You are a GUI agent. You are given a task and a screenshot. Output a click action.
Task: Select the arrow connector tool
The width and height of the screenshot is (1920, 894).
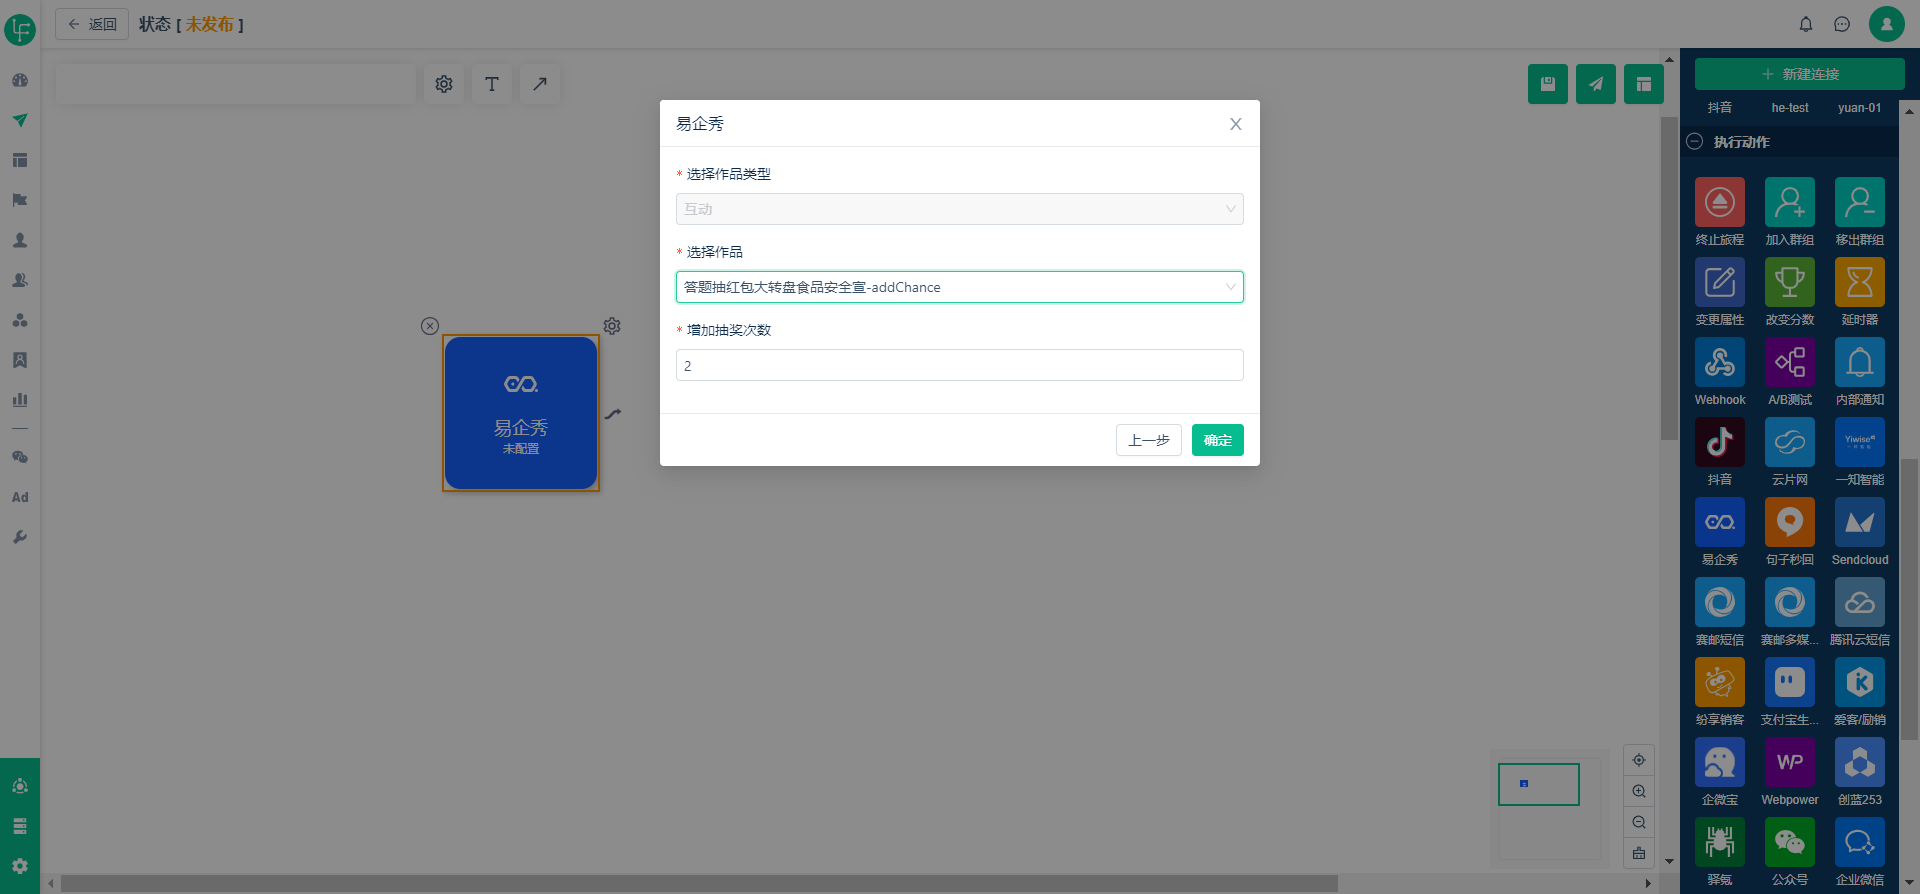point(540,84)
